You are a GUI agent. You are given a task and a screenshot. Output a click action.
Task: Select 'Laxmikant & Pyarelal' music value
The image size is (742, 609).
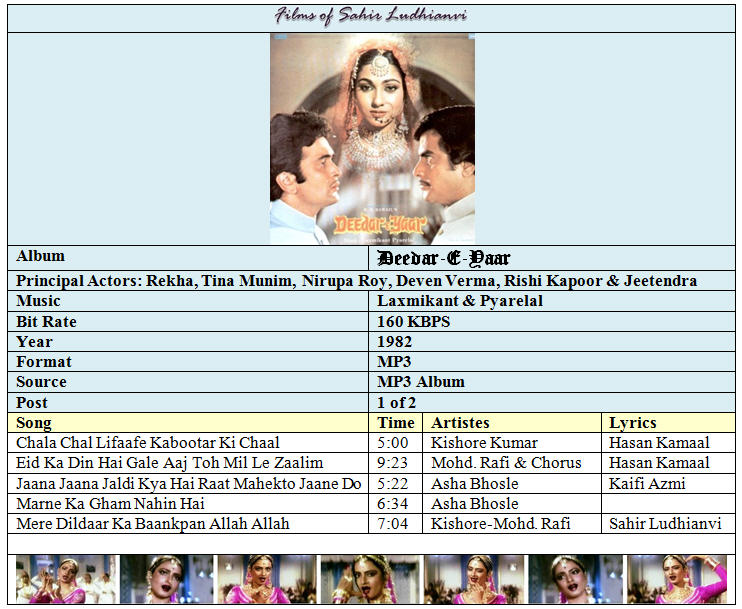click(x=459, y=301)
